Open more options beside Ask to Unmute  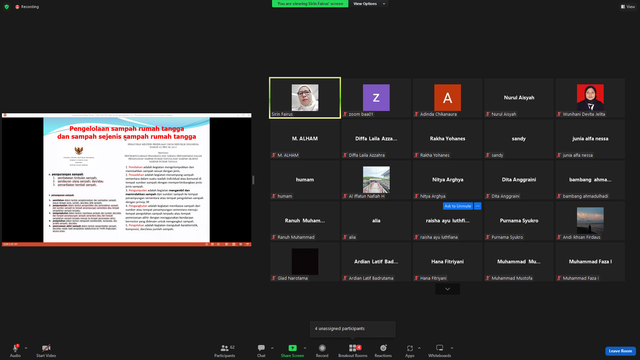pyautogui.click(x=478, y=206)
